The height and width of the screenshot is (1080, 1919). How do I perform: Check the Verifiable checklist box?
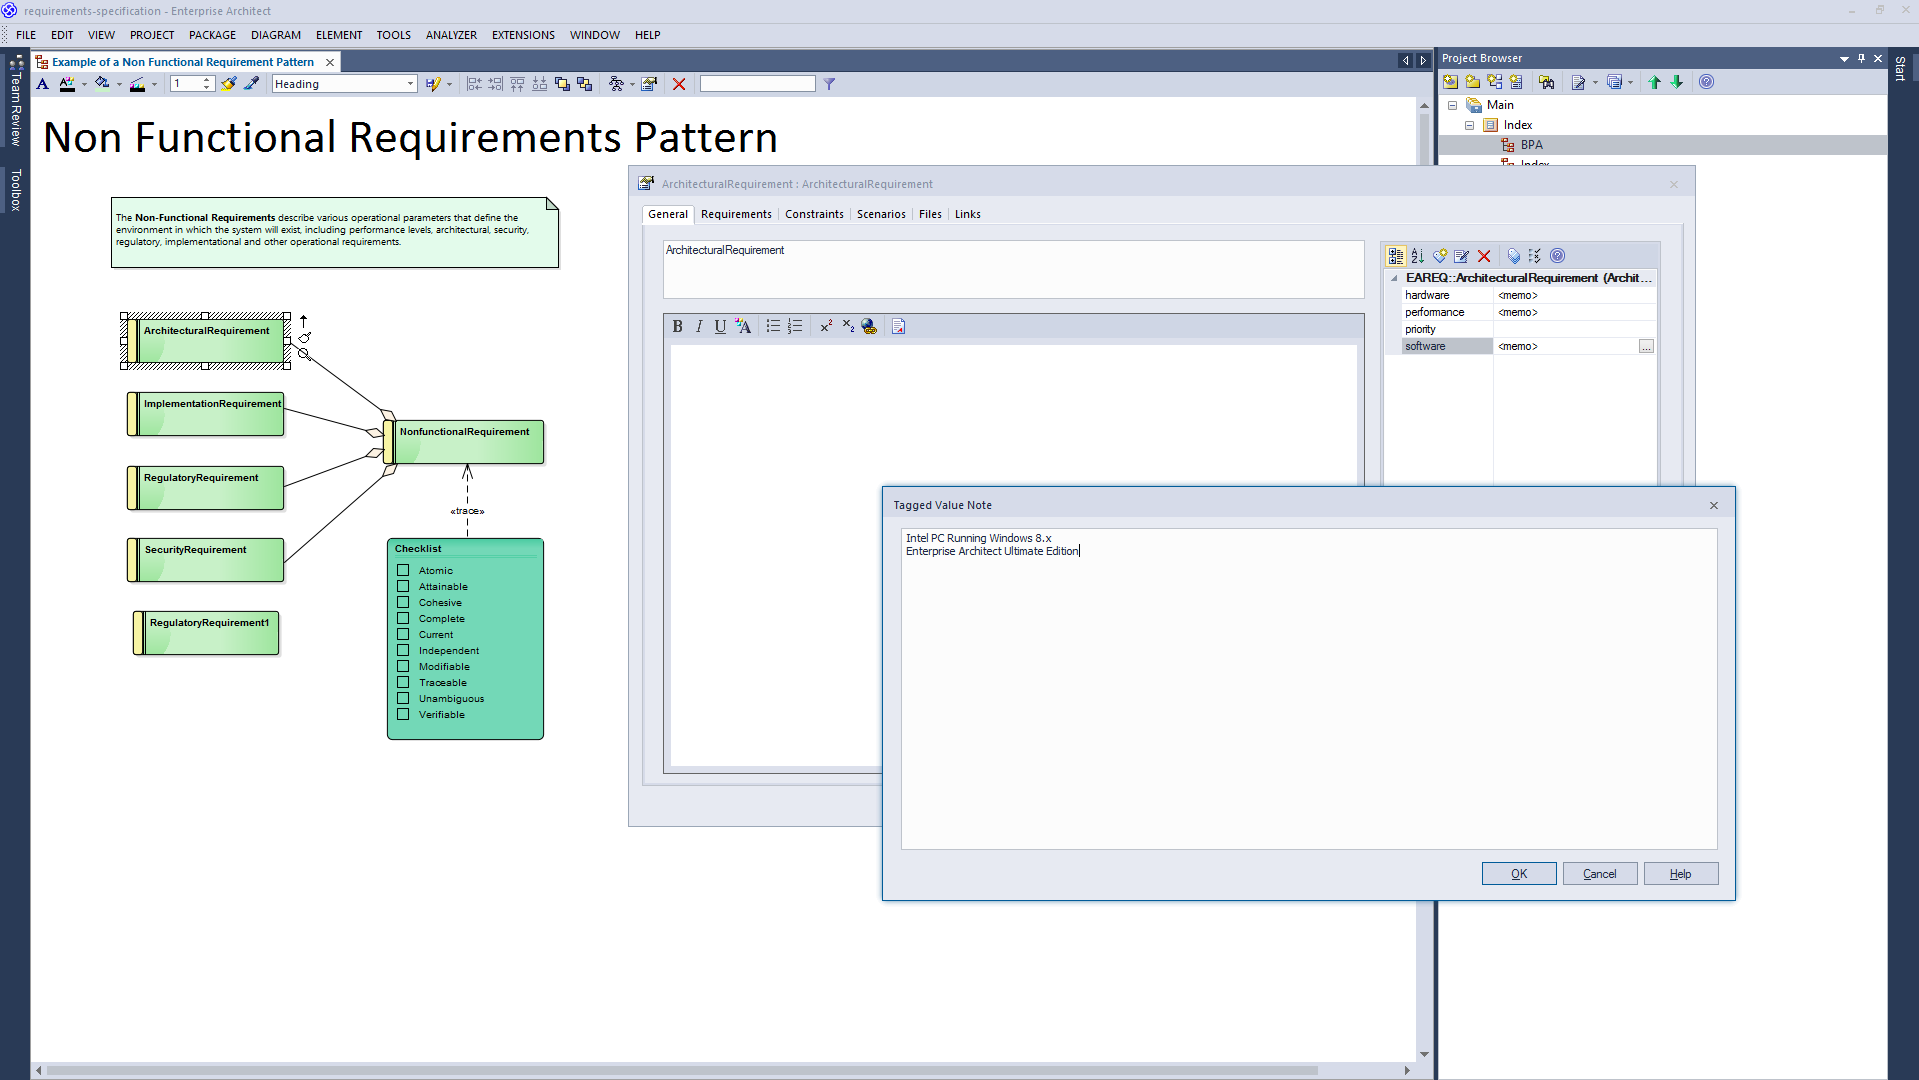click(x=403, y=714)
